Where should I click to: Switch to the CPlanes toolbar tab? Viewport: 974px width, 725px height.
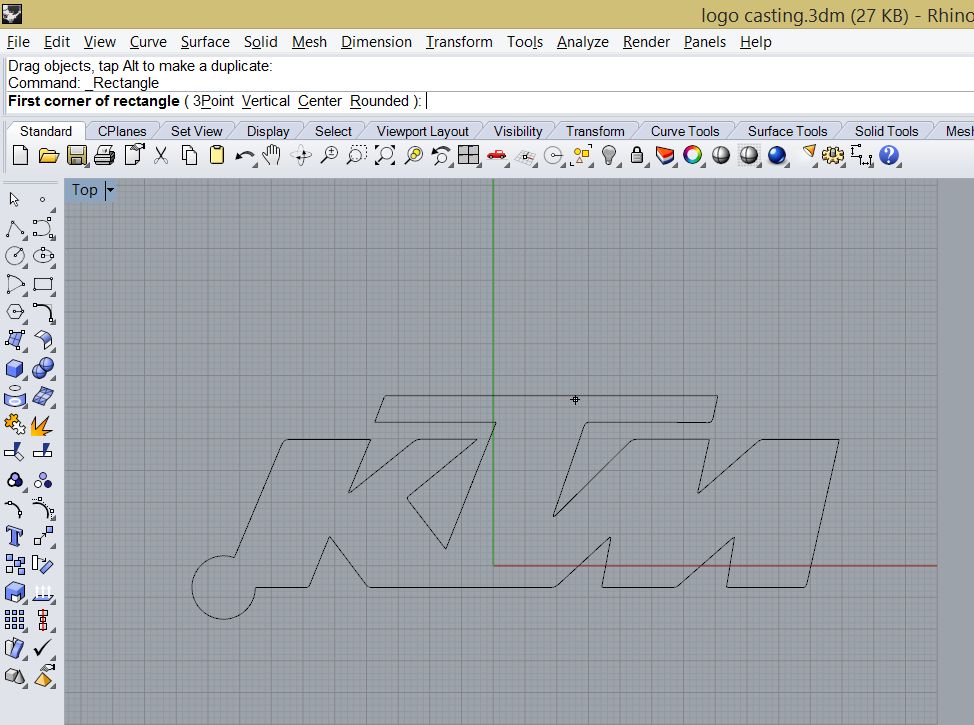tap(122, 131)
